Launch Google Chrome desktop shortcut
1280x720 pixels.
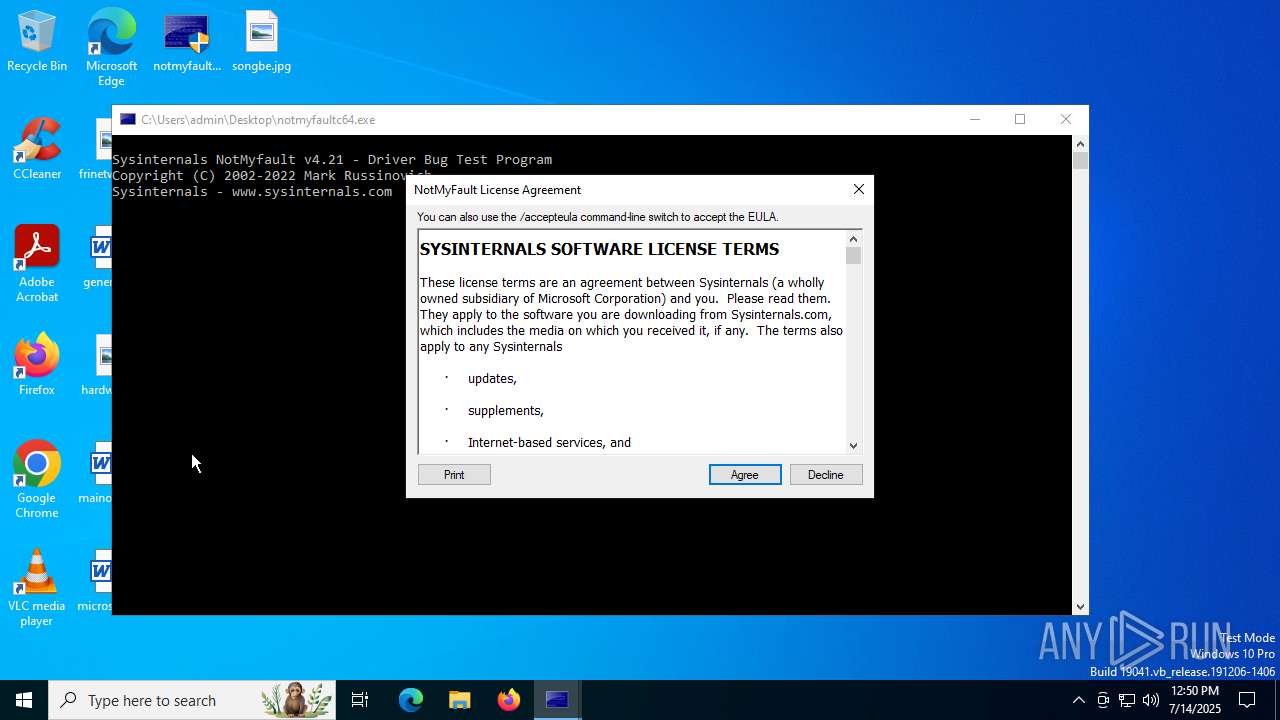click(x=37, y=481)
